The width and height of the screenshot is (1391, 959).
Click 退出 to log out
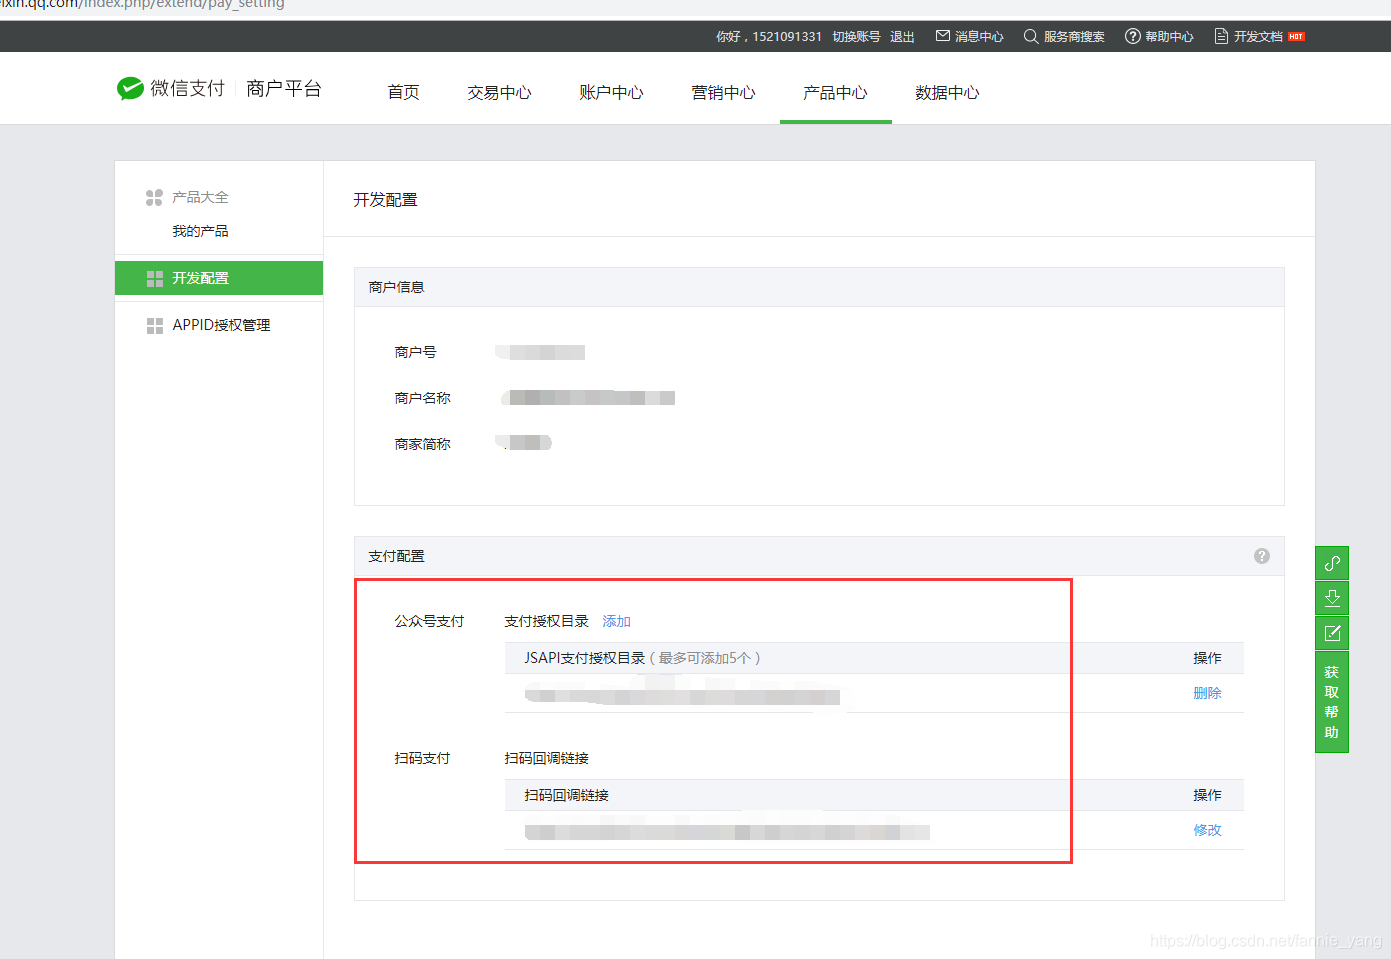click(903, 37)
